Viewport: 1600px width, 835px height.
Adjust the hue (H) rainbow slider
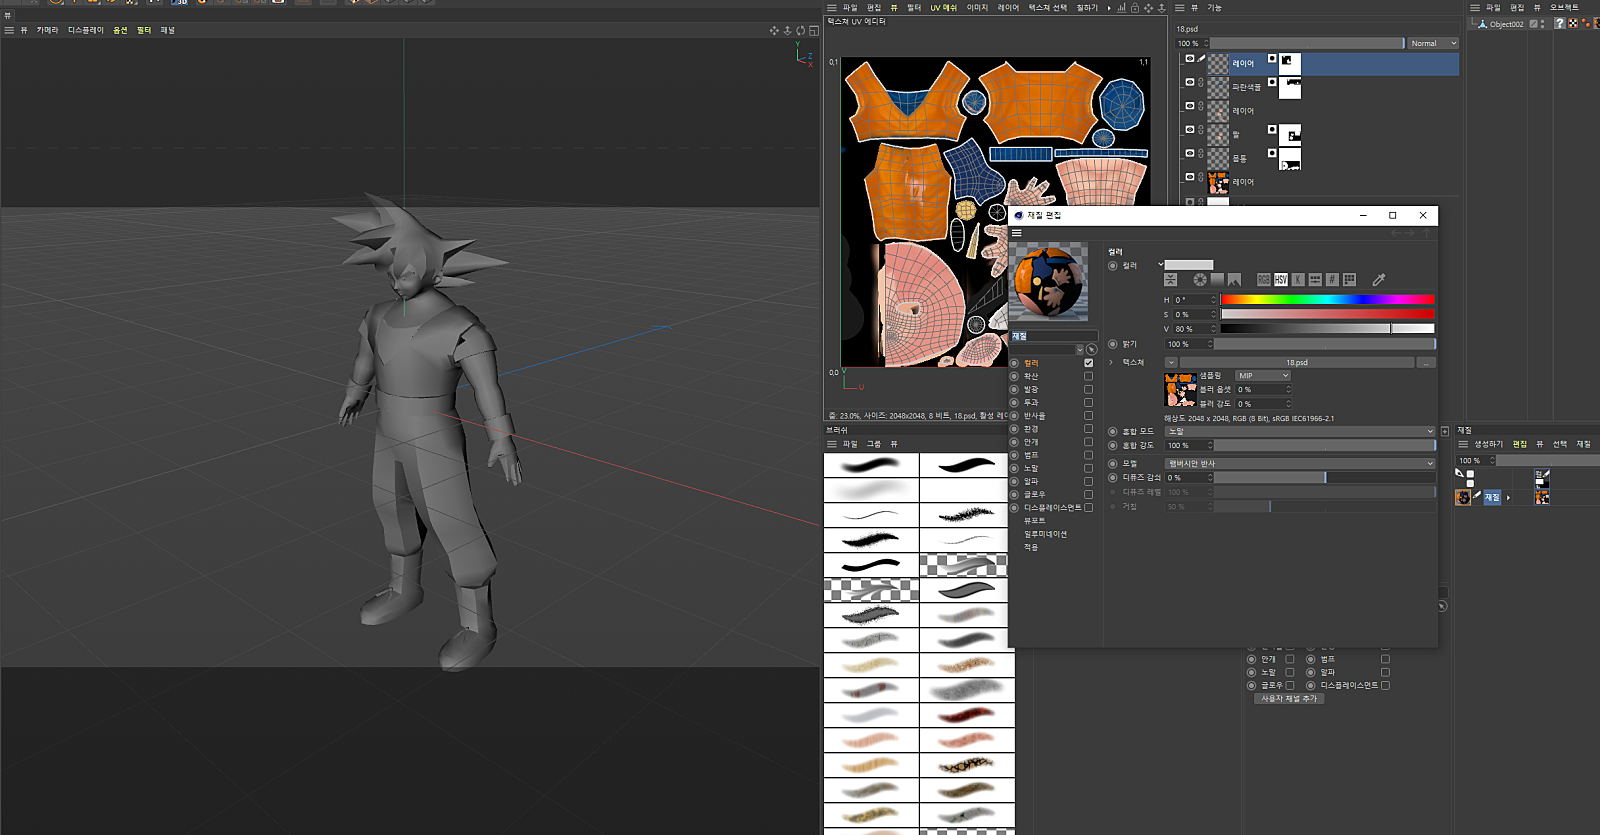[1327, 300]
